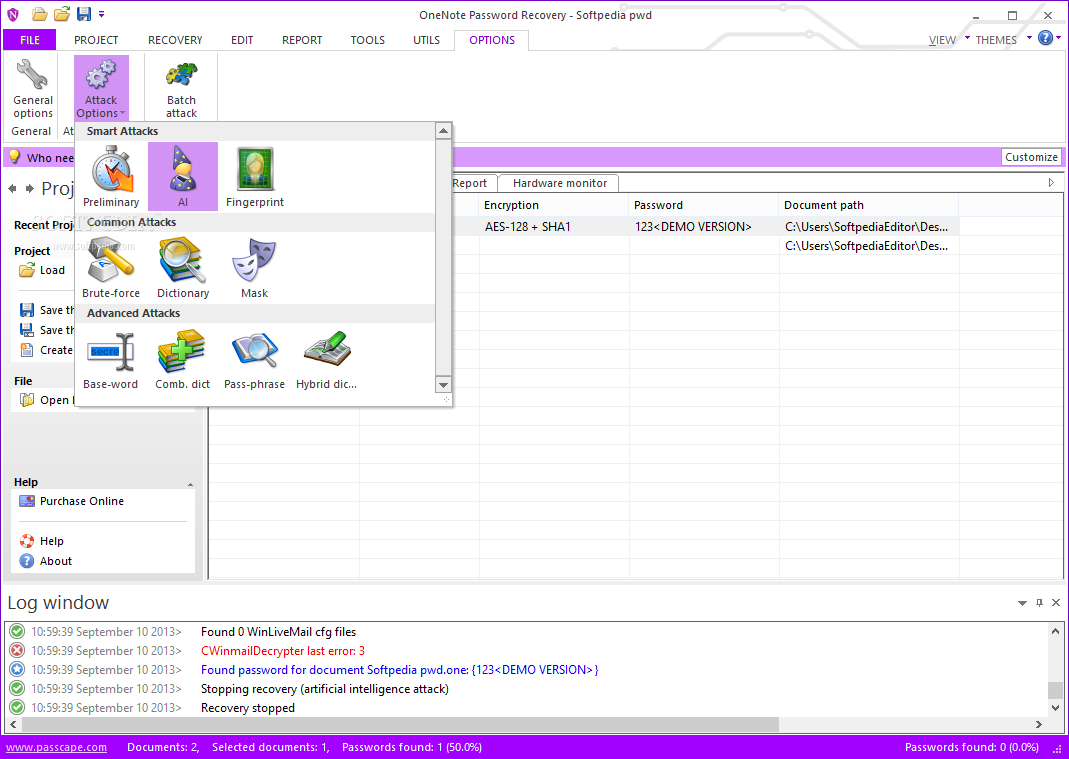Open the FILE menu tab

tap(29, 40)
